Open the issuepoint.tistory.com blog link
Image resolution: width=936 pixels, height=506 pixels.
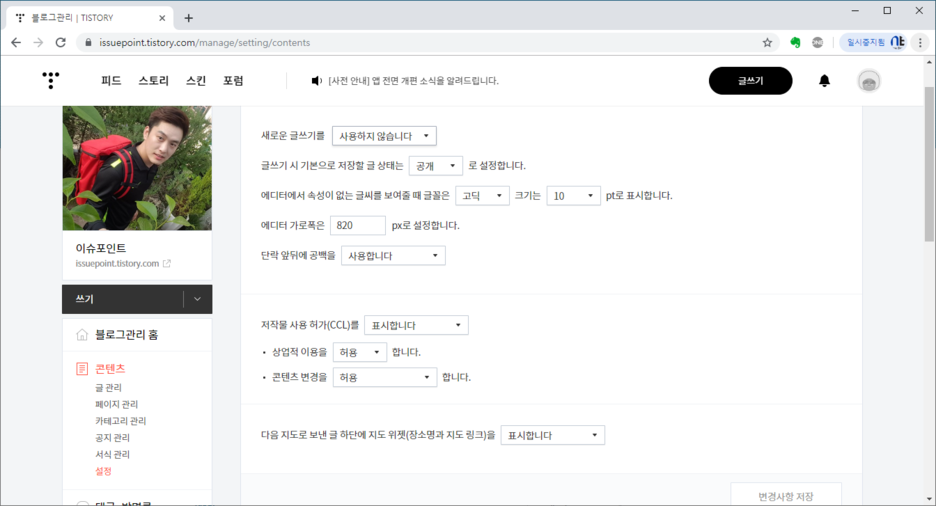coord(117,263)
